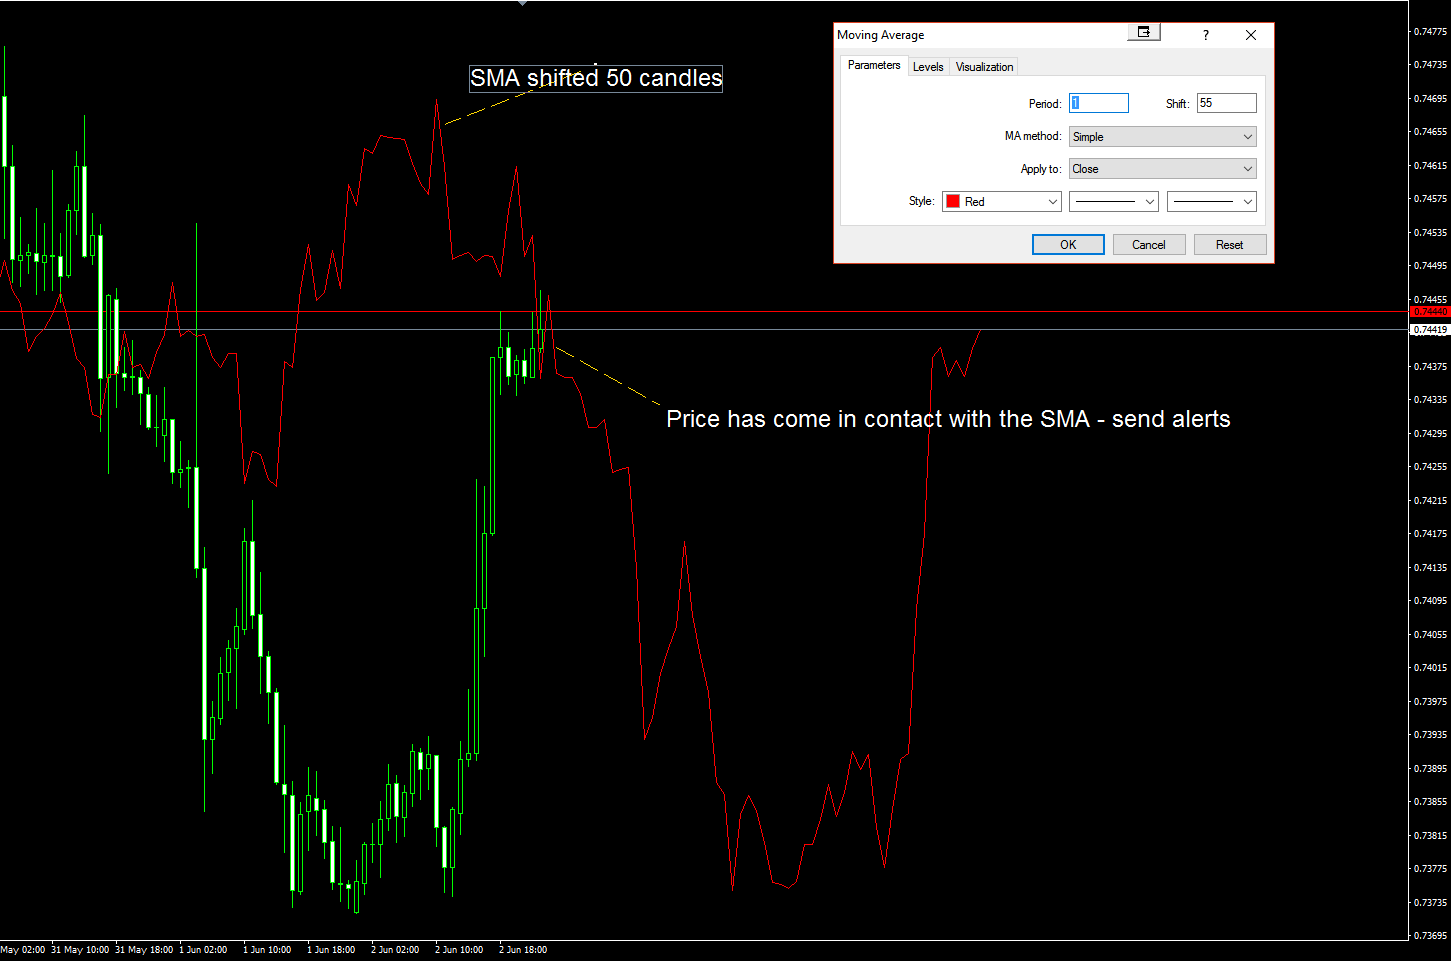Switch to the Levels tab
This screenshot has height=961, width=1451.
point(928,67)
